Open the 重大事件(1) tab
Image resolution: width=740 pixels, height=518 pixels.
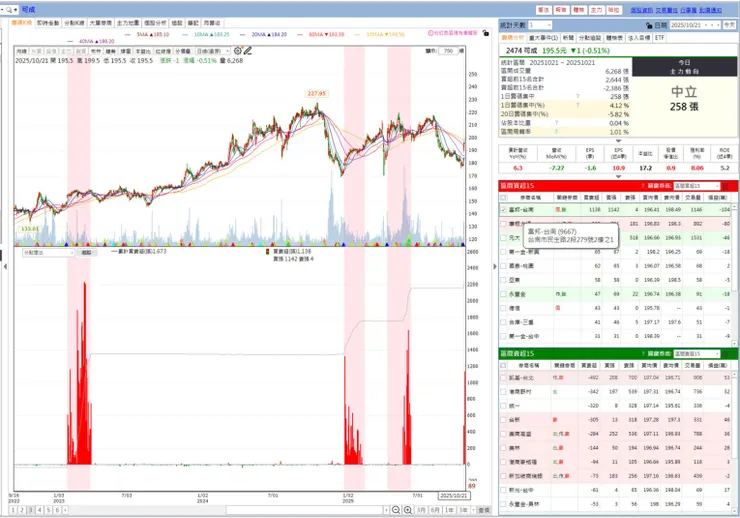tap(543, 38)
